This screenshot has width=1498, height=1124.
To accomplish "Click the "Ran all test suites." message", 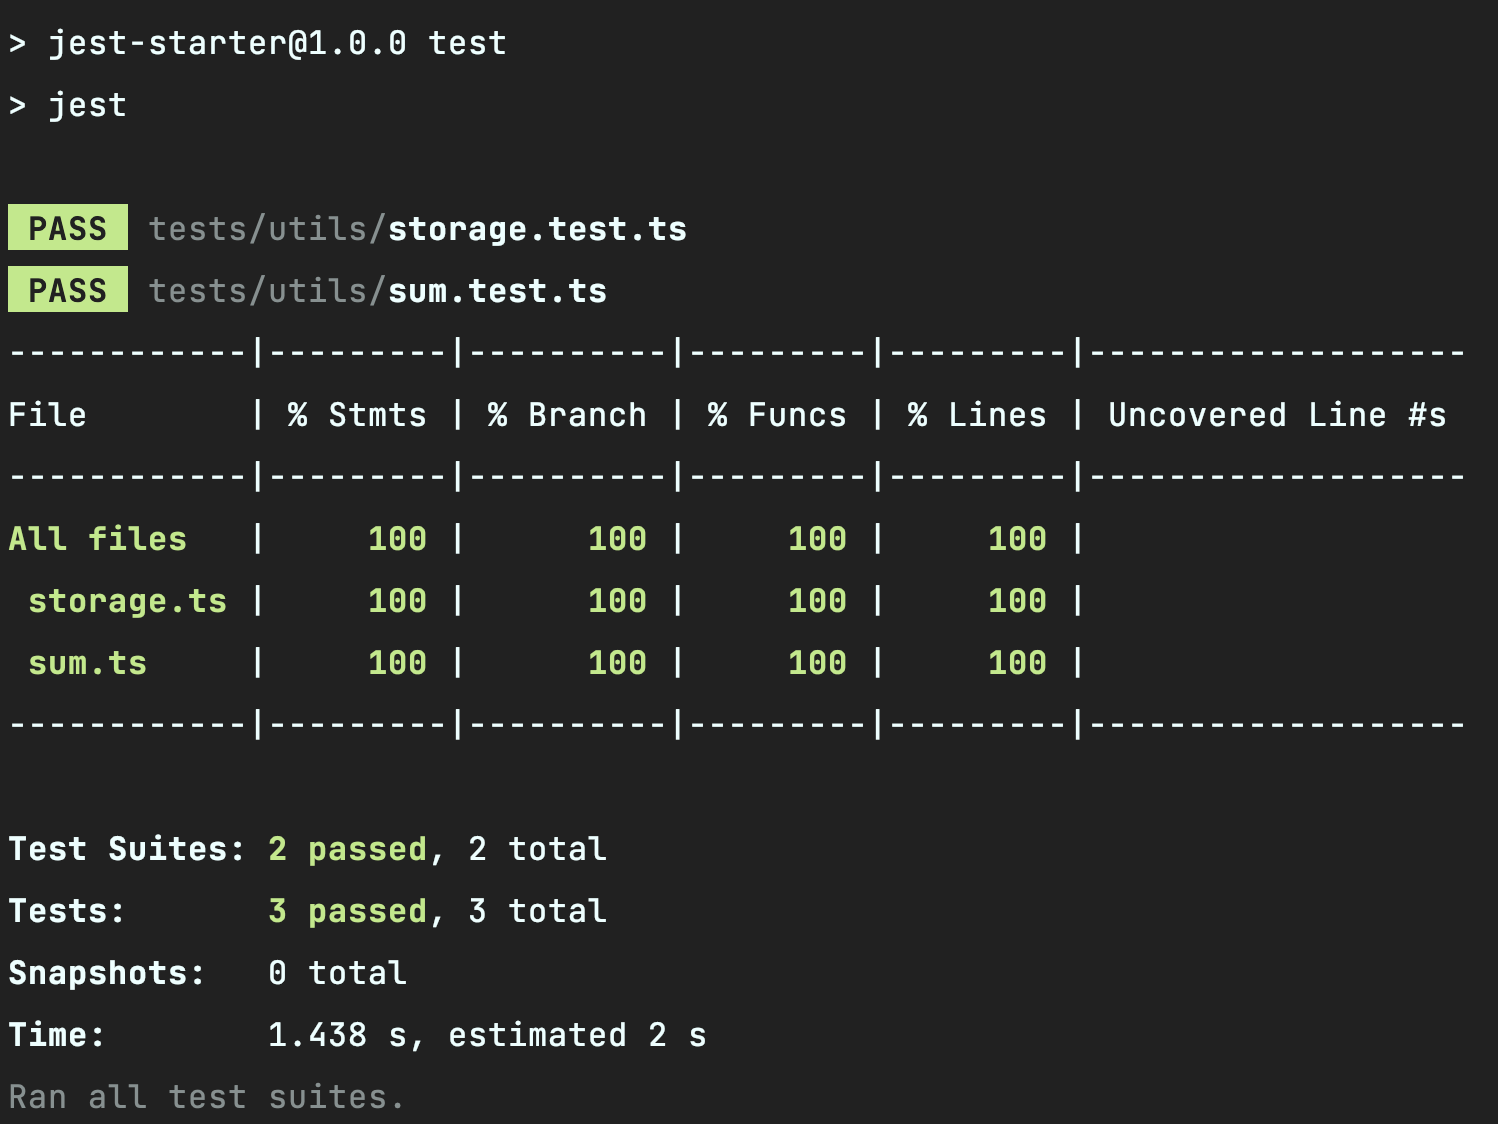I will pyautogui.click(x=206, y=1097).
